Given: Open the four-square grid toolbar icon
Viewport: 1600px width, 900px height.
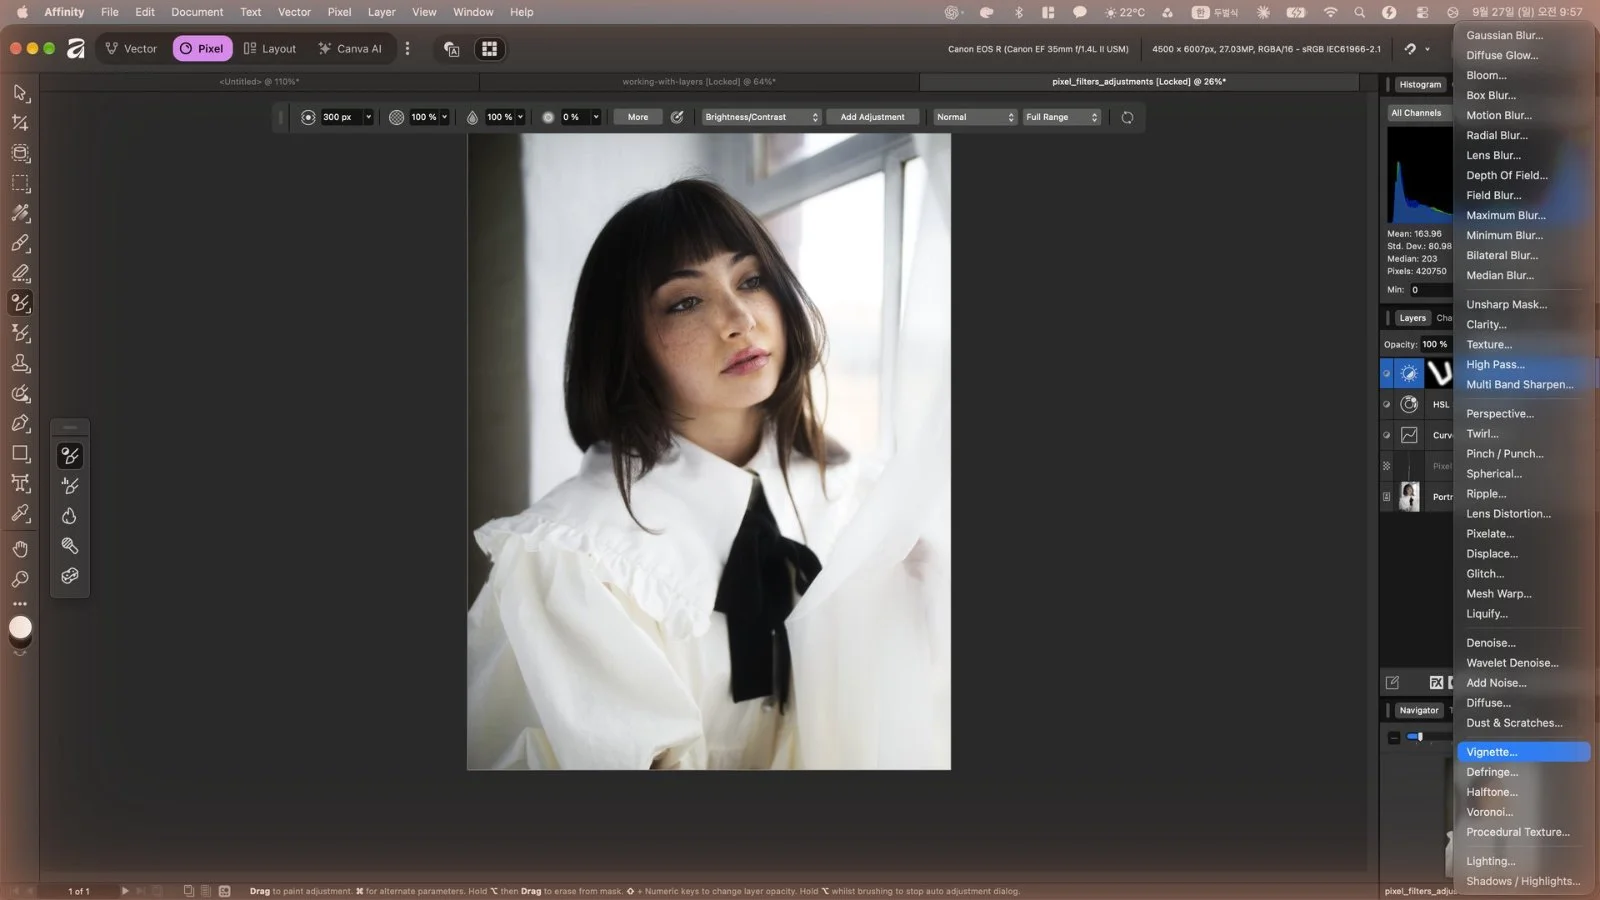Looking at the screenshot, I should (x=489, y=48).
